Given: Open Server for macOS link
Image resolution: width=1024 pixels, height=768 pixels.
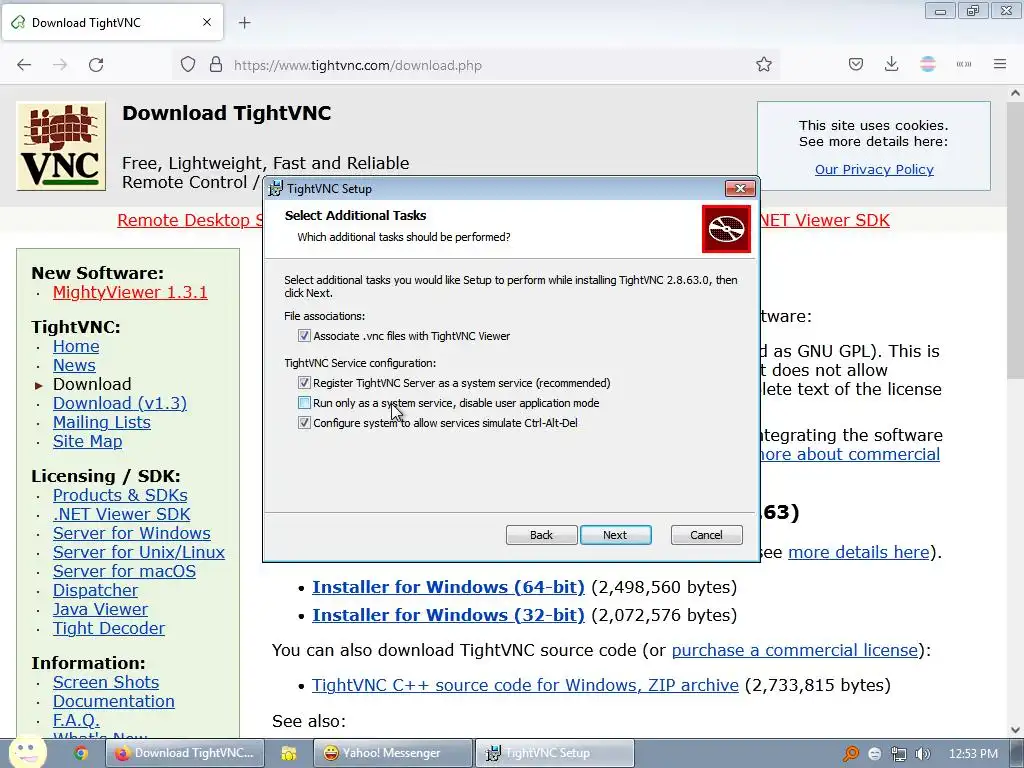Looking at the screenshot, I should click(x=124, y=571).
